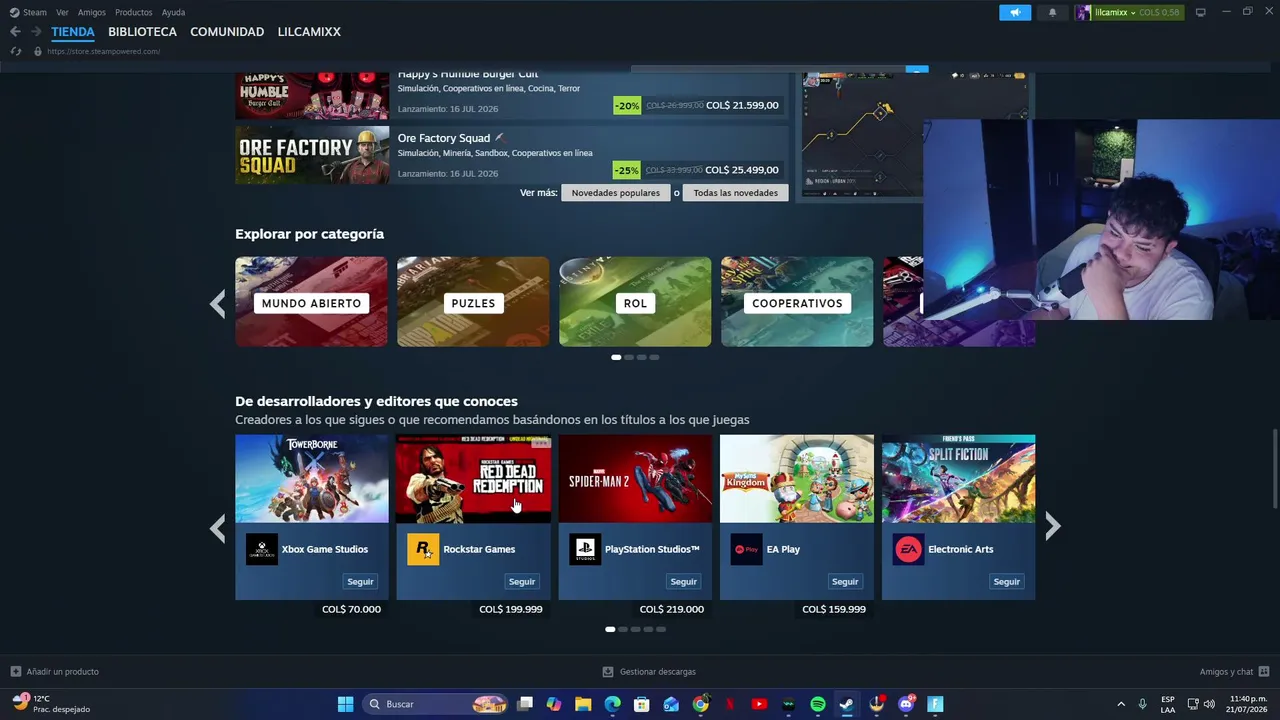Click the Gestionar descargas download icon
The image size is (1280, 720).
click(x=608, y=672)
